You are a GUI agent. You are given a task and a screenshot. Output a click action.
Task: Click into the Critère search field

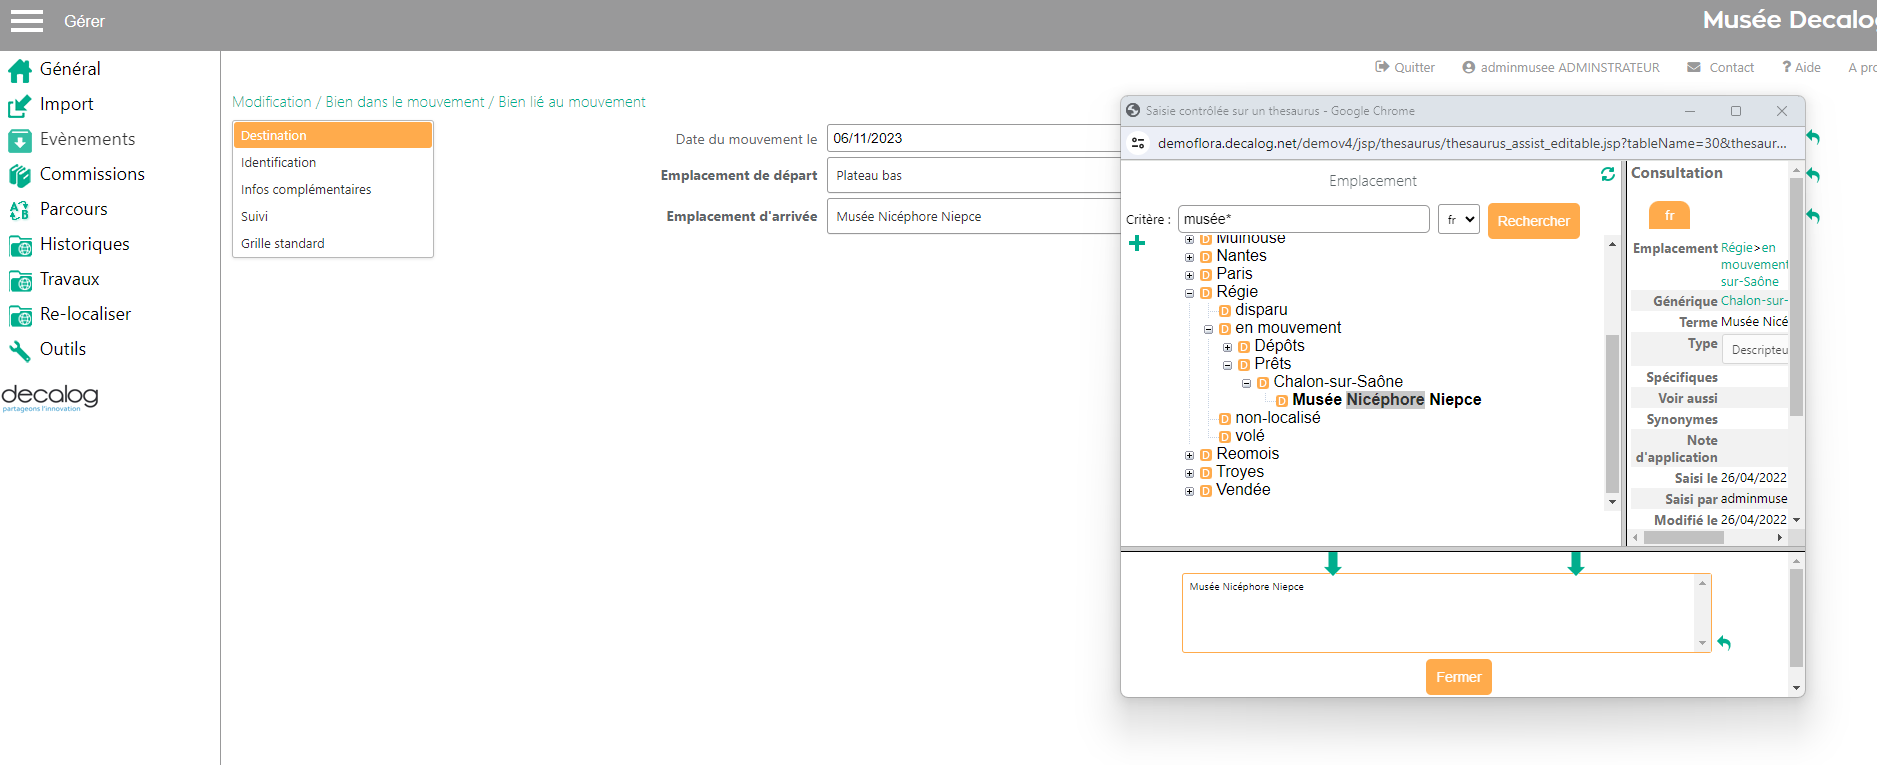[1303, 219]
